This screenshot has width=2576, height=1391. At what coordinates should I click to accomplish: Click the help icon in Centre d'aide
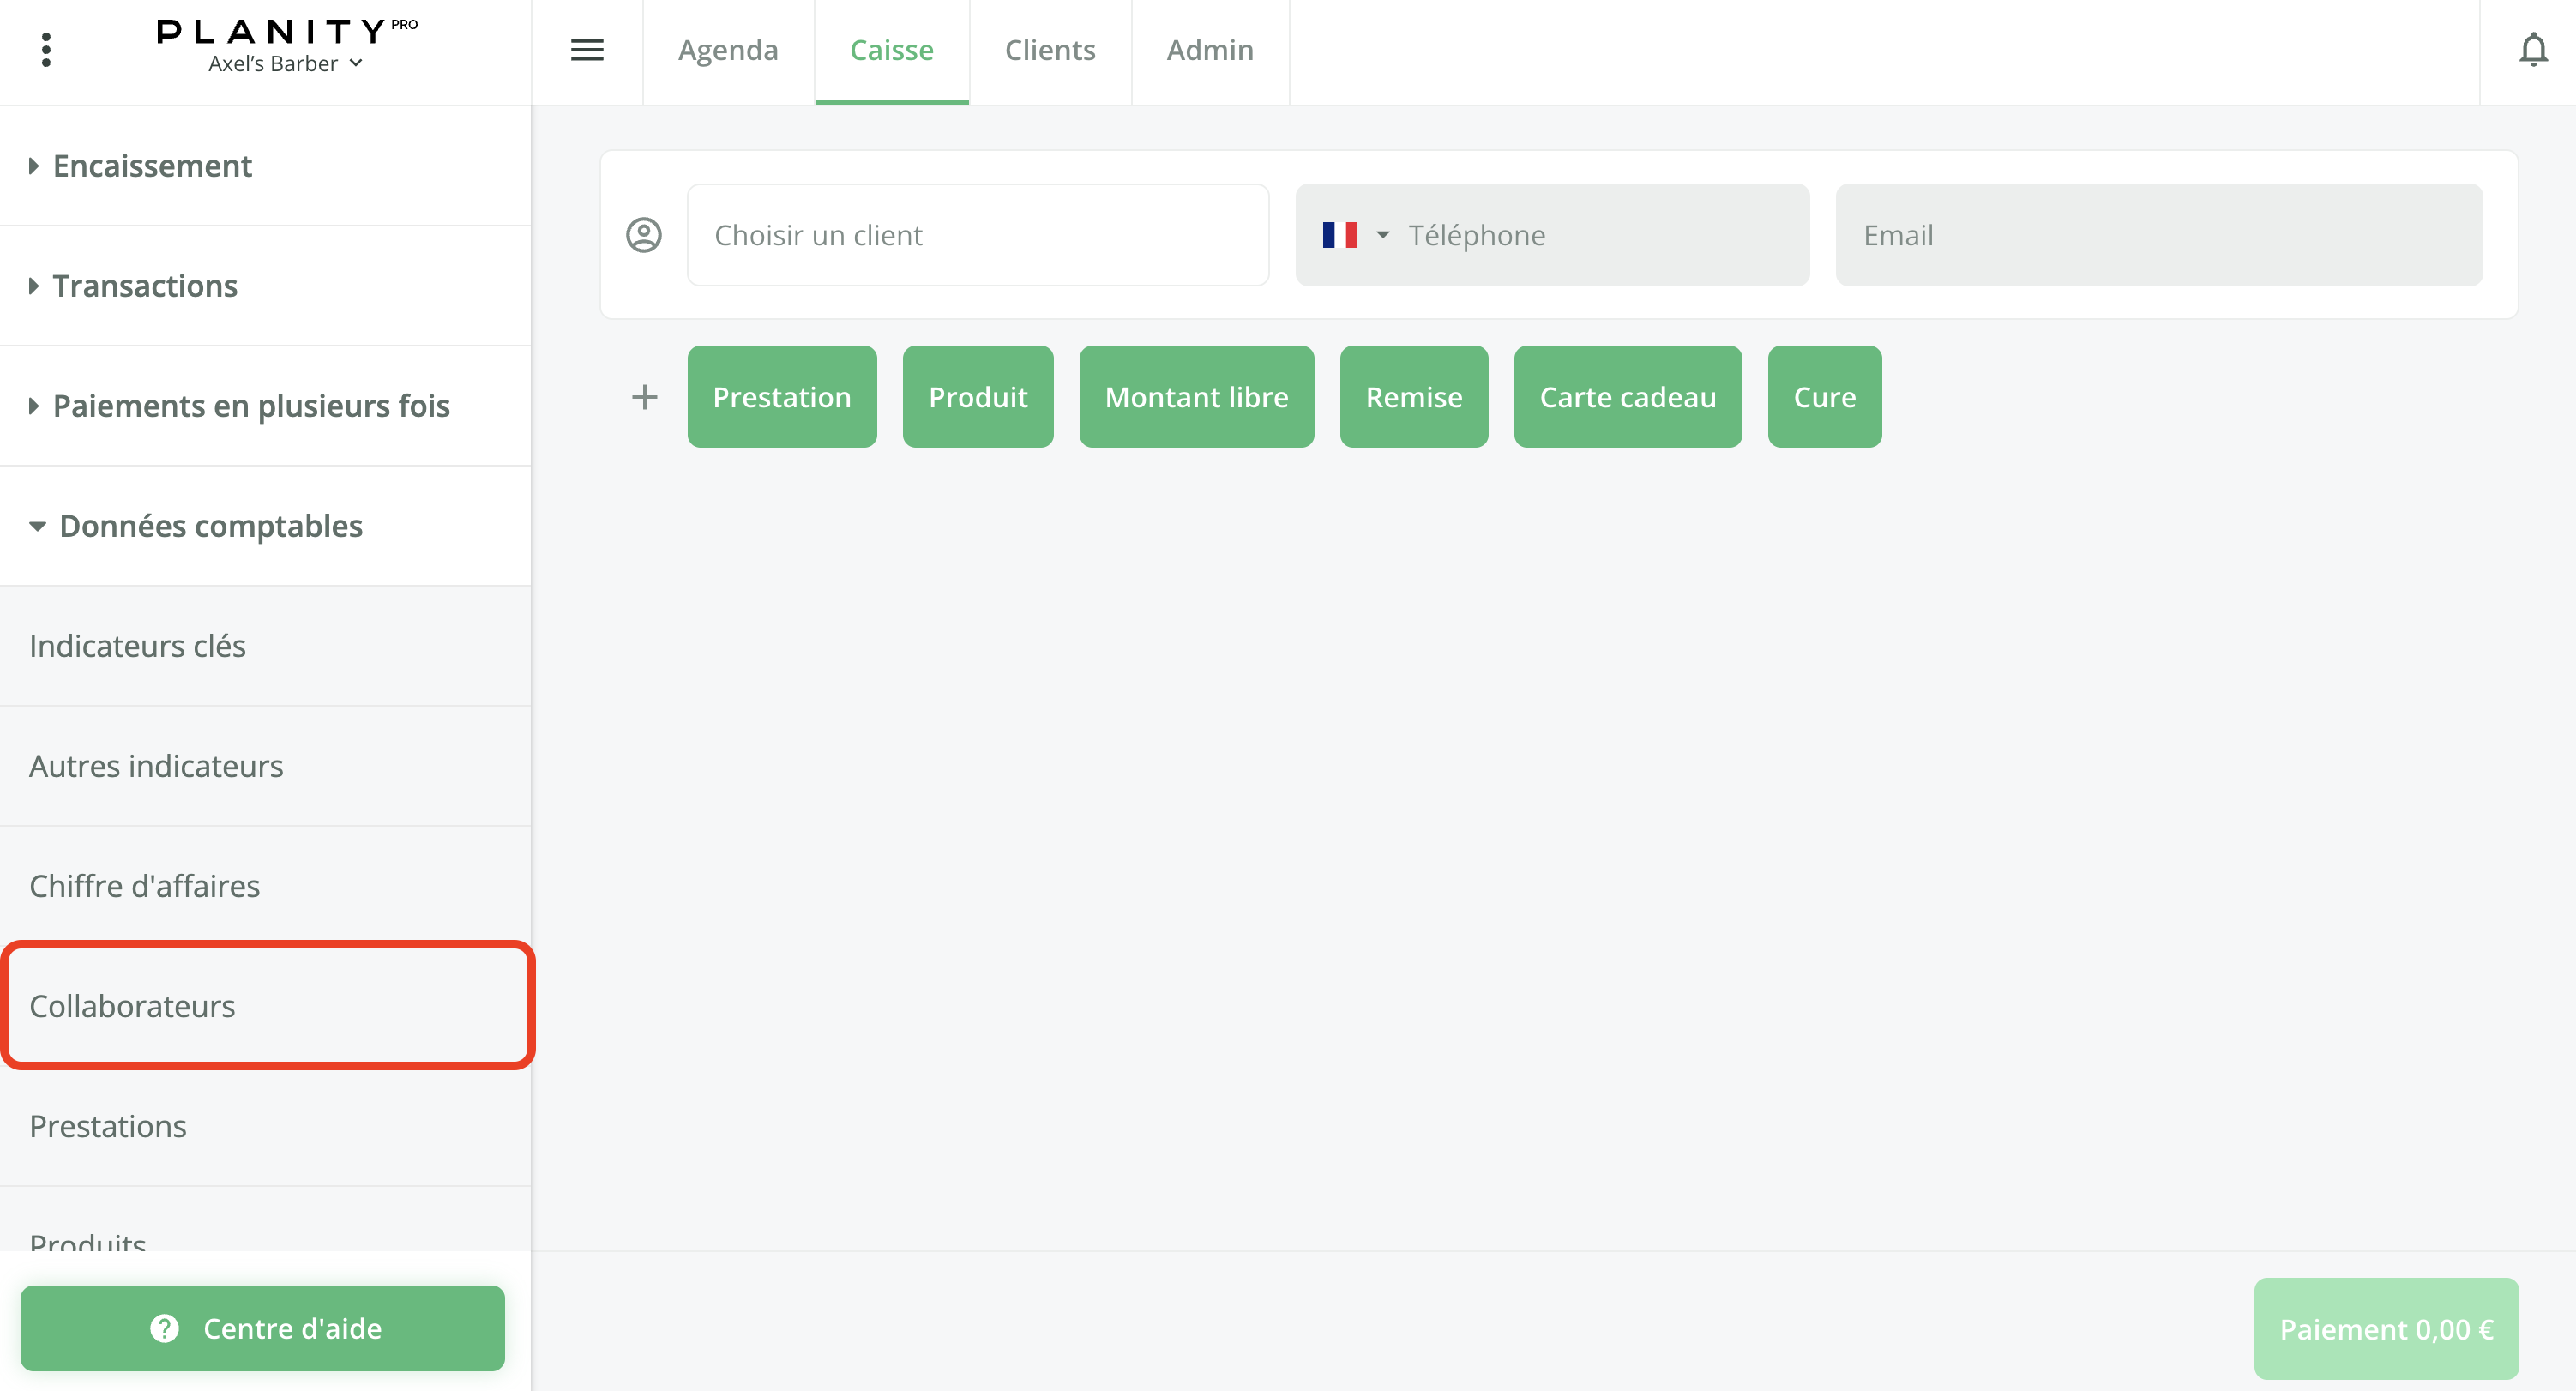click(x=163, y=1328)
